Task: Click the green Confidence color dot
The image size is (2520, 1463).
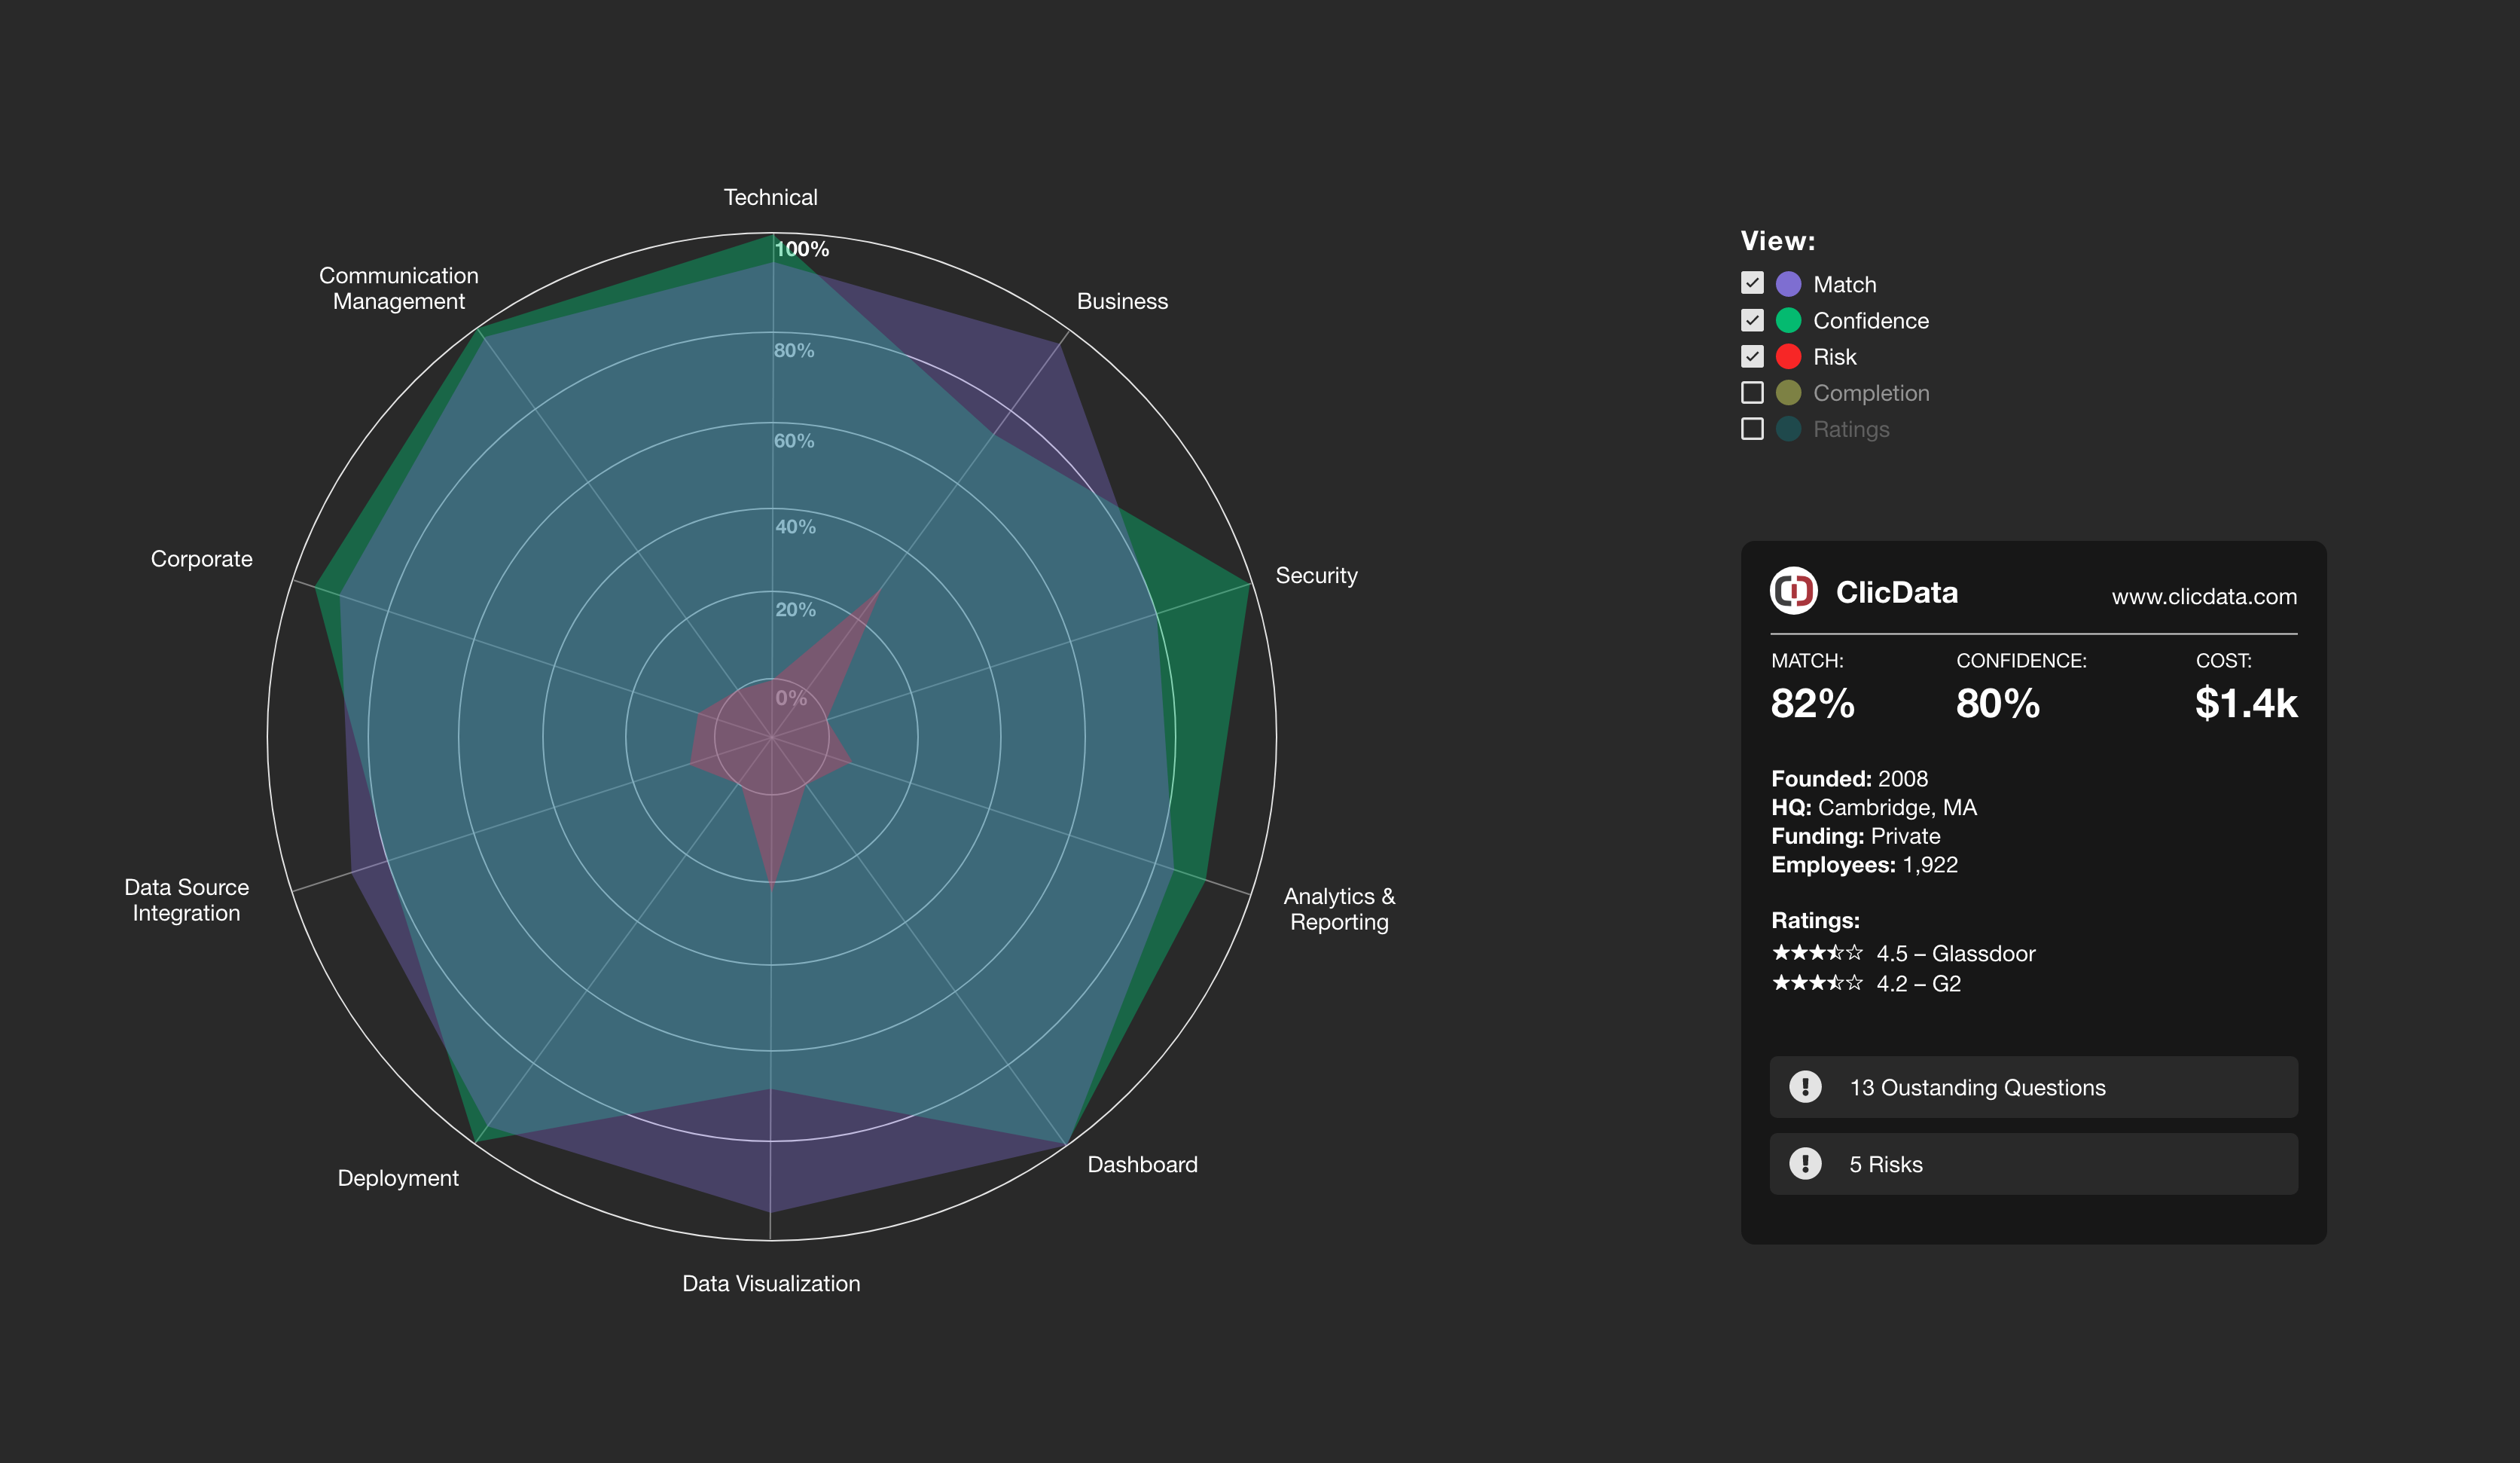Action: point(1788,320)
